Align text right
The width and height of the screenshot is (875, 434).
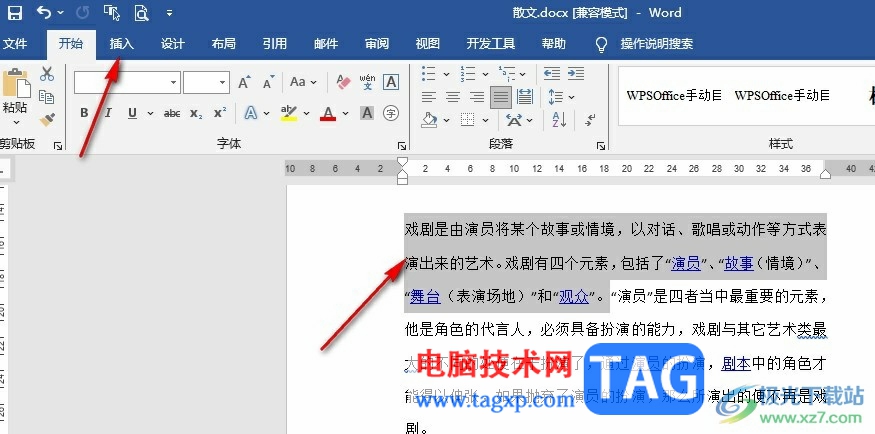477,97
